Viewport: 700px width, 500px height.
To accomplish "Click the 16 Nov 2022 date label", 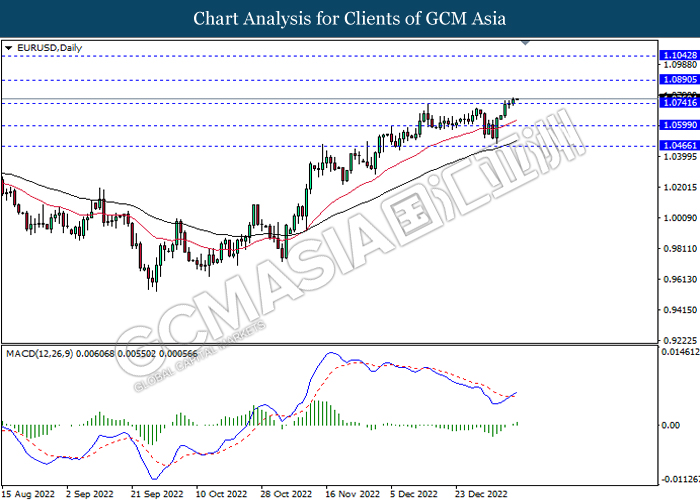I will click(352, 494).
